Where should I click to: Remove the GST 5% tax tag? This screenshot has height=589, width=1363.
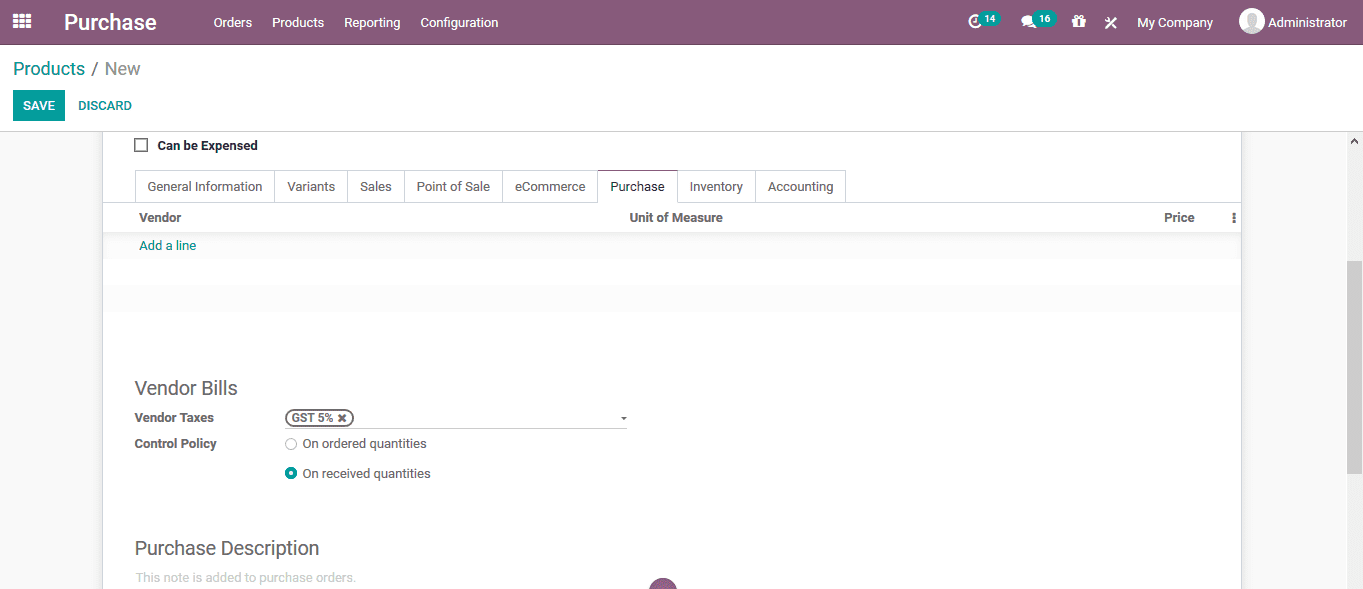coord(342,417)
